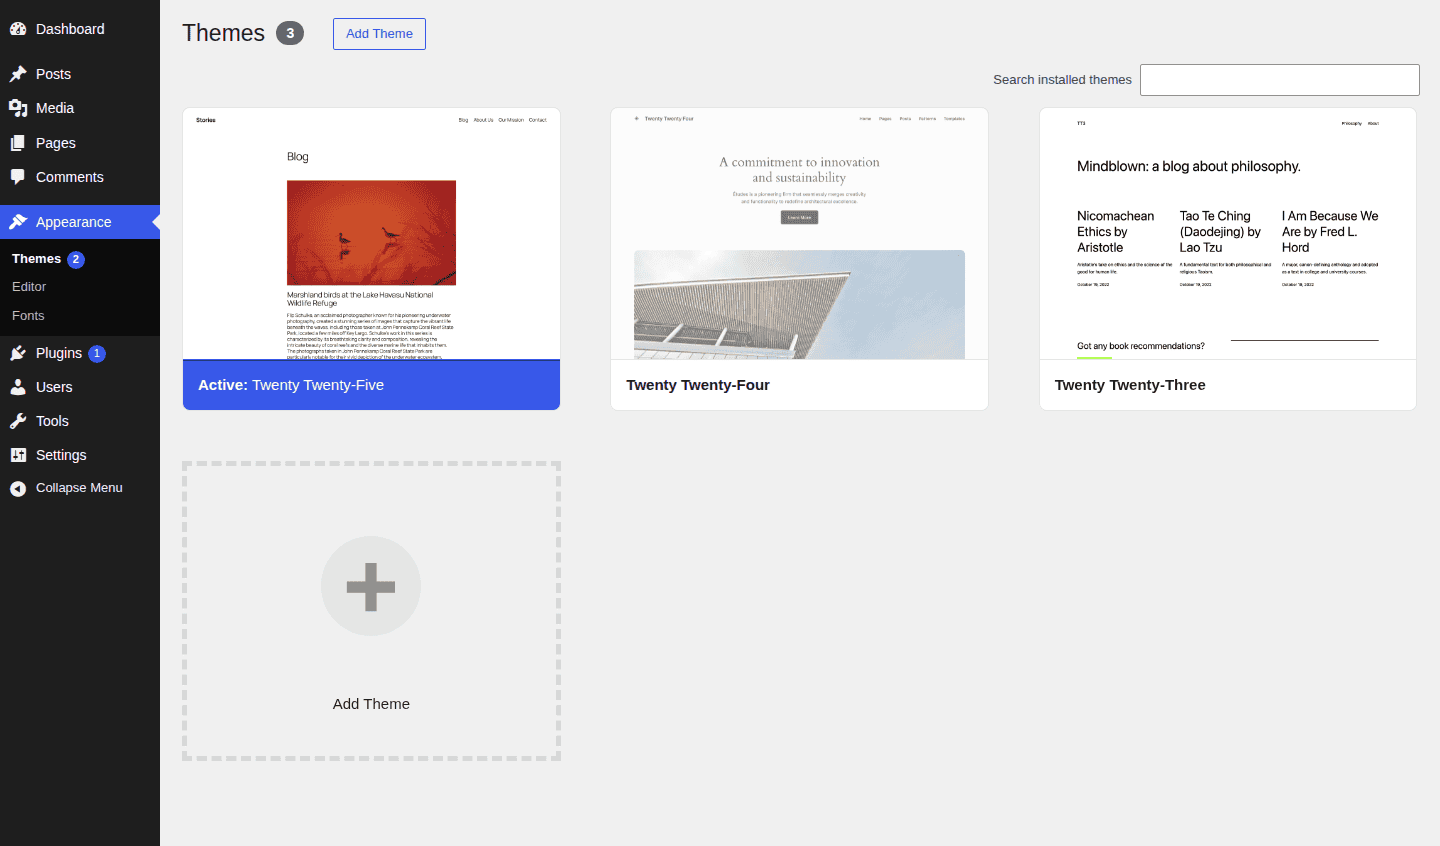Open the Plugins menu label
Image resolution: width=1440 pixels, height=846 pixels.
click(x=59, y=353)
